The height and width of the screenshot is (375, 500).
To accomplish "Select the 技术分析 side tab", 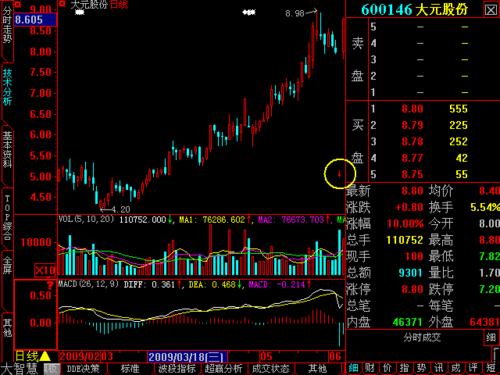I will [7, 87].
